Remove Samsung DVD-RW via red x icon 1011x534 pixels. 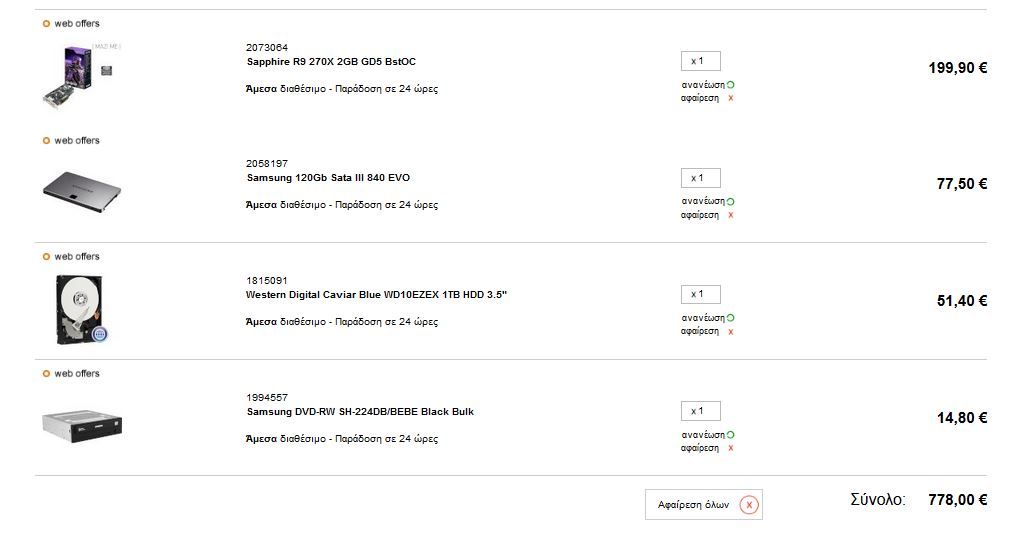[731, 448]
